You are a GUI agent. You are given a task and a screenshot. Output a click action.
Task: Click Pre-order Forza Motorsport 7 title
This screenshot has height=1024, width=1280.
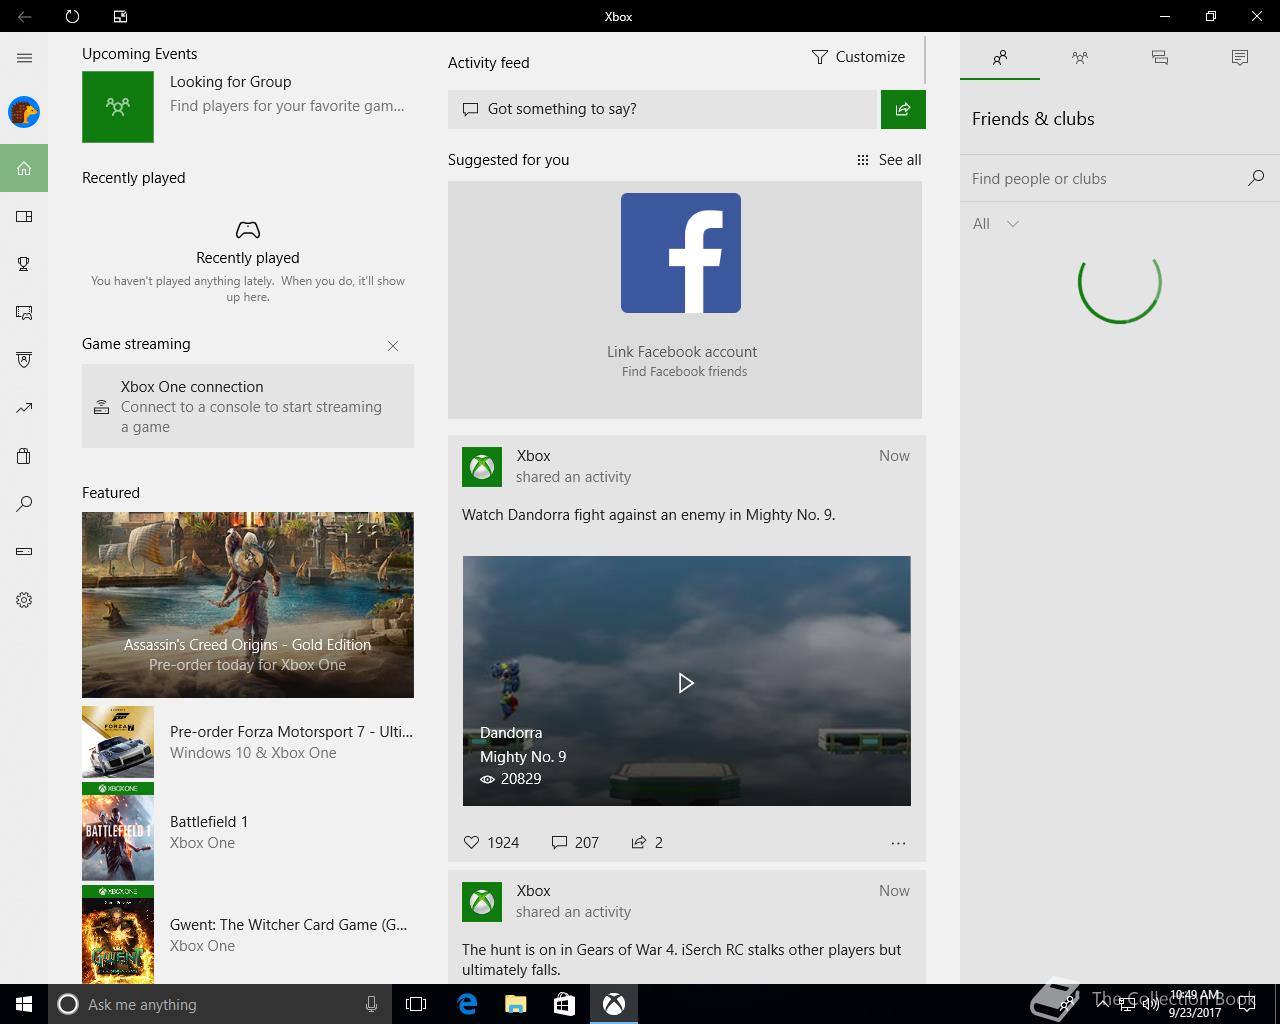[291, 732]
